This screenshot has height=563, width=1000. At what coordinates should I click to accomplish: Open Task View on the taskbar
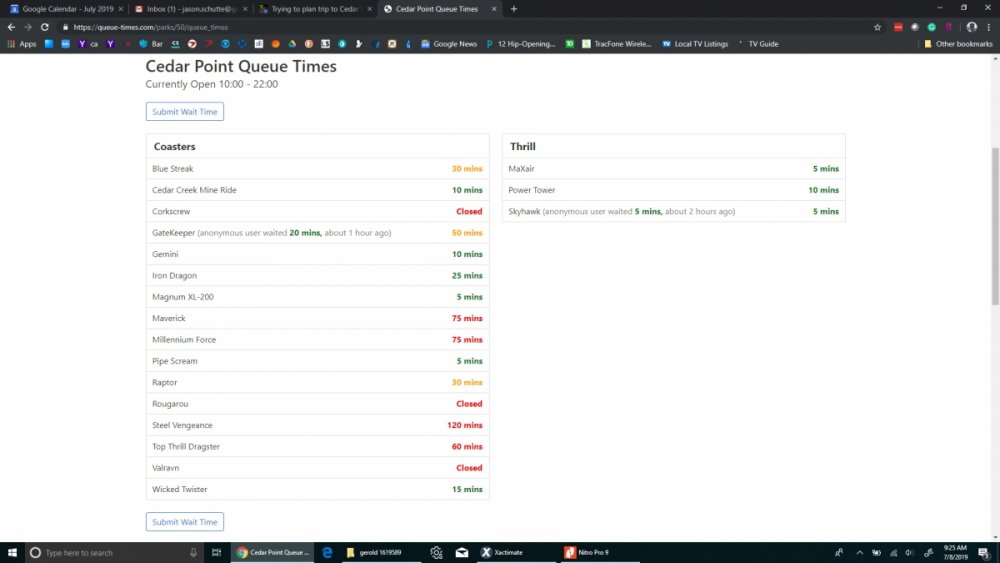(216, 552)
